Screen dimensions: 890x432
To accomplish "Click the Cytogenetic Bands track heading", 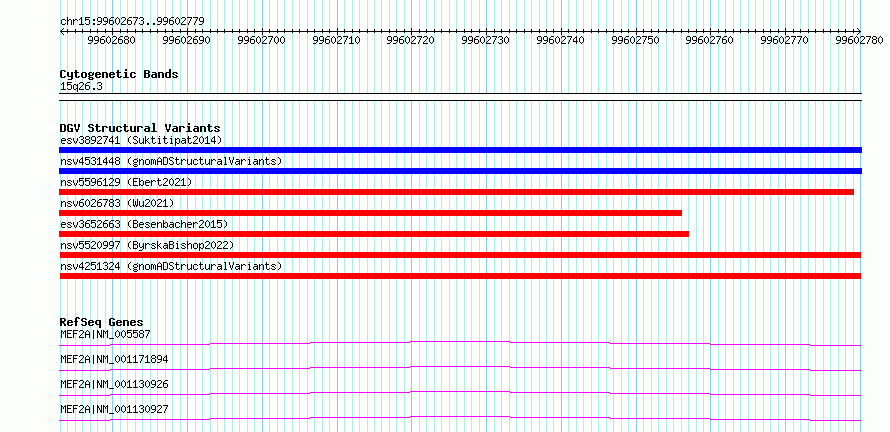I will click(x=119, y=74).
